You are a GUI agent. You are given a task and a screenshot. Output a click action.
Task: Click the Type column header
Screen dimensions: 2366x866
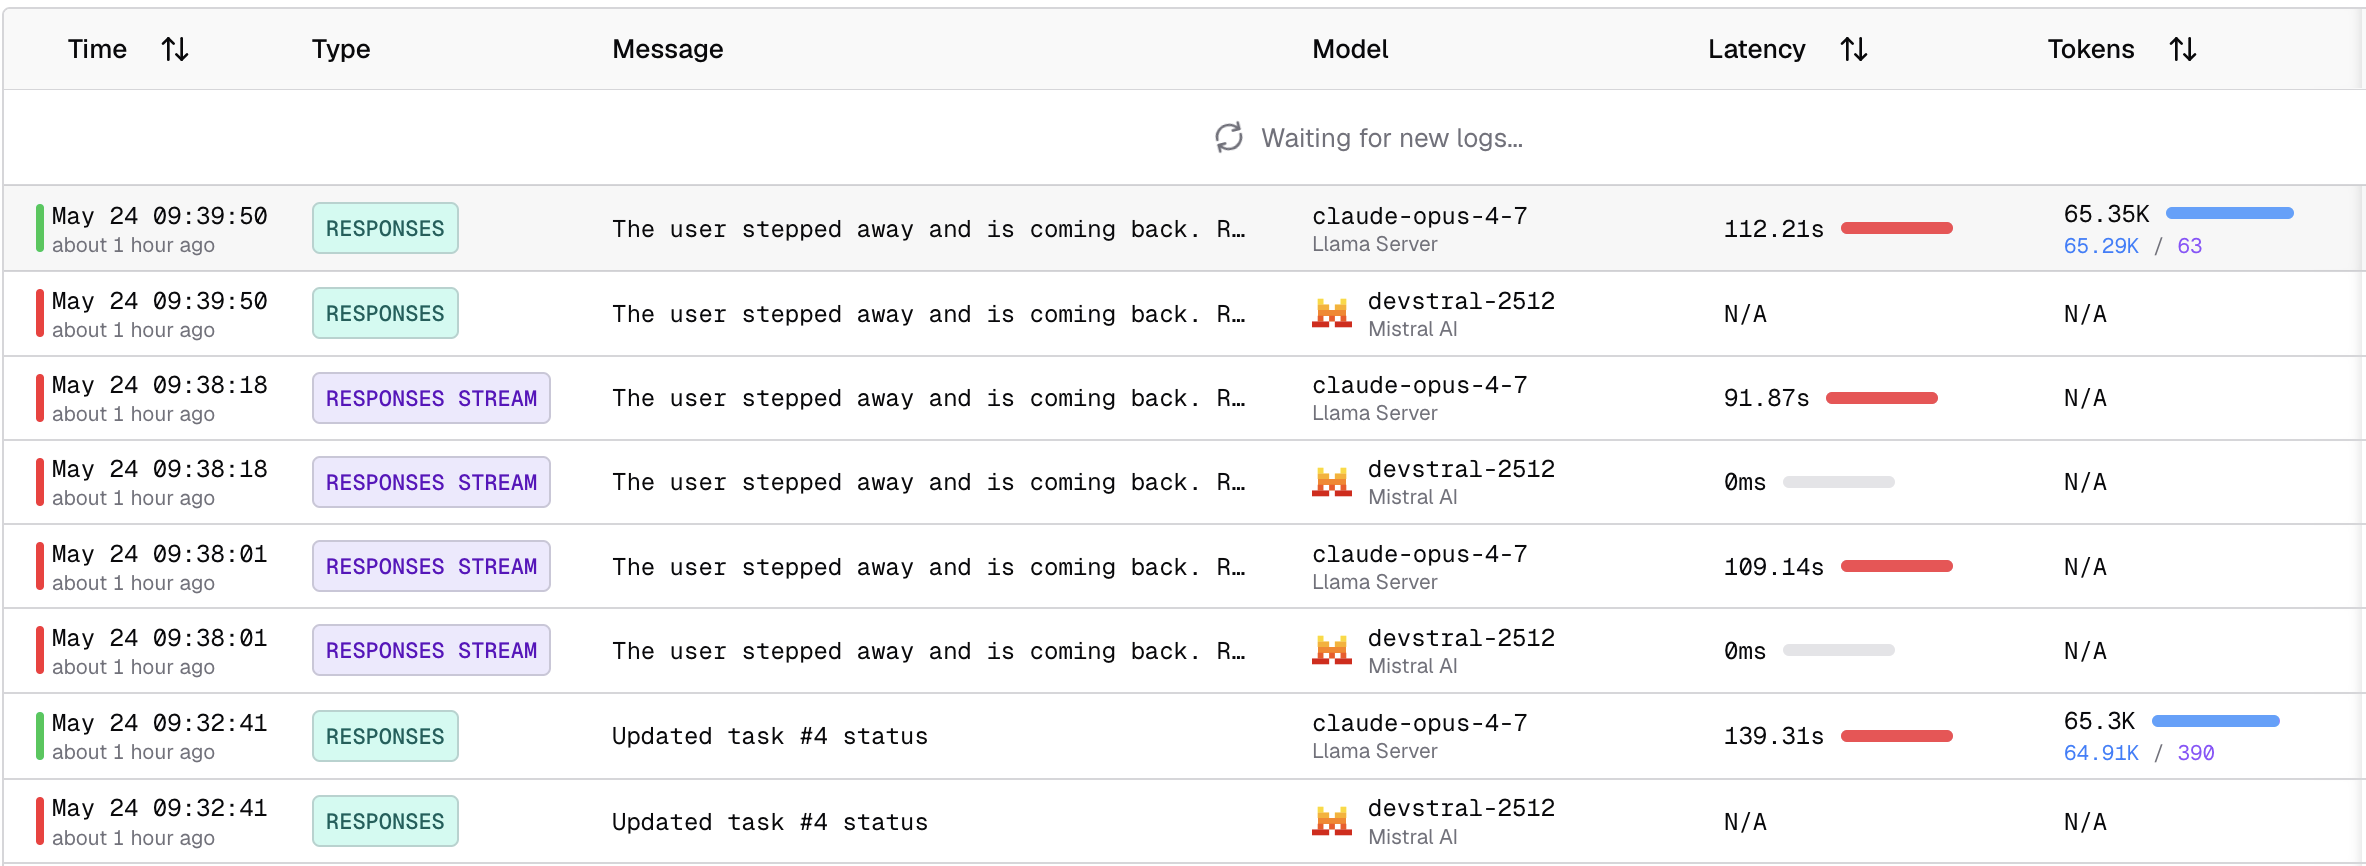[x=341, y=49]
